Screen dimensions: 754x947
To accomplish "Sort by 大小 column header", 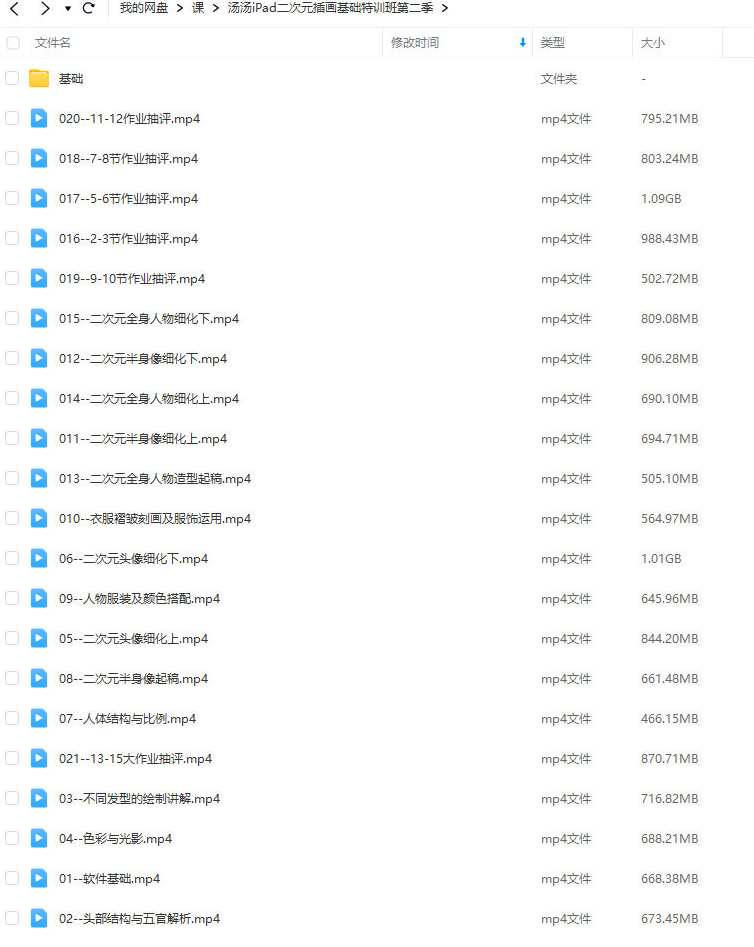I will [x=652, y=43].
